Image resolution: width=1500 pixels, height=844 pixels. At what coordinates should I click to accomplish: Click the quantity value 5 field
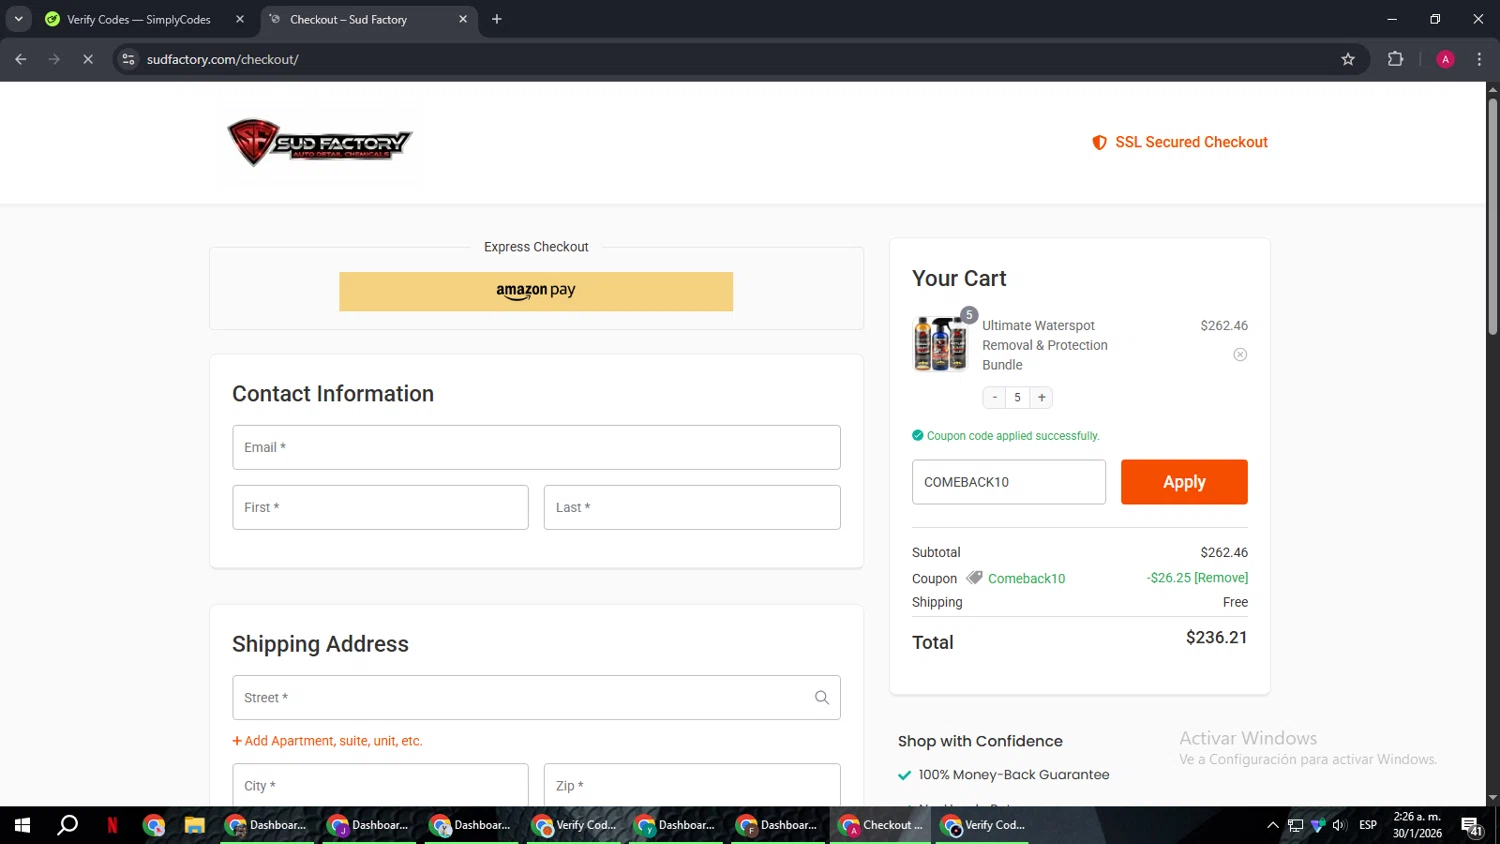tap(1018, 398)
